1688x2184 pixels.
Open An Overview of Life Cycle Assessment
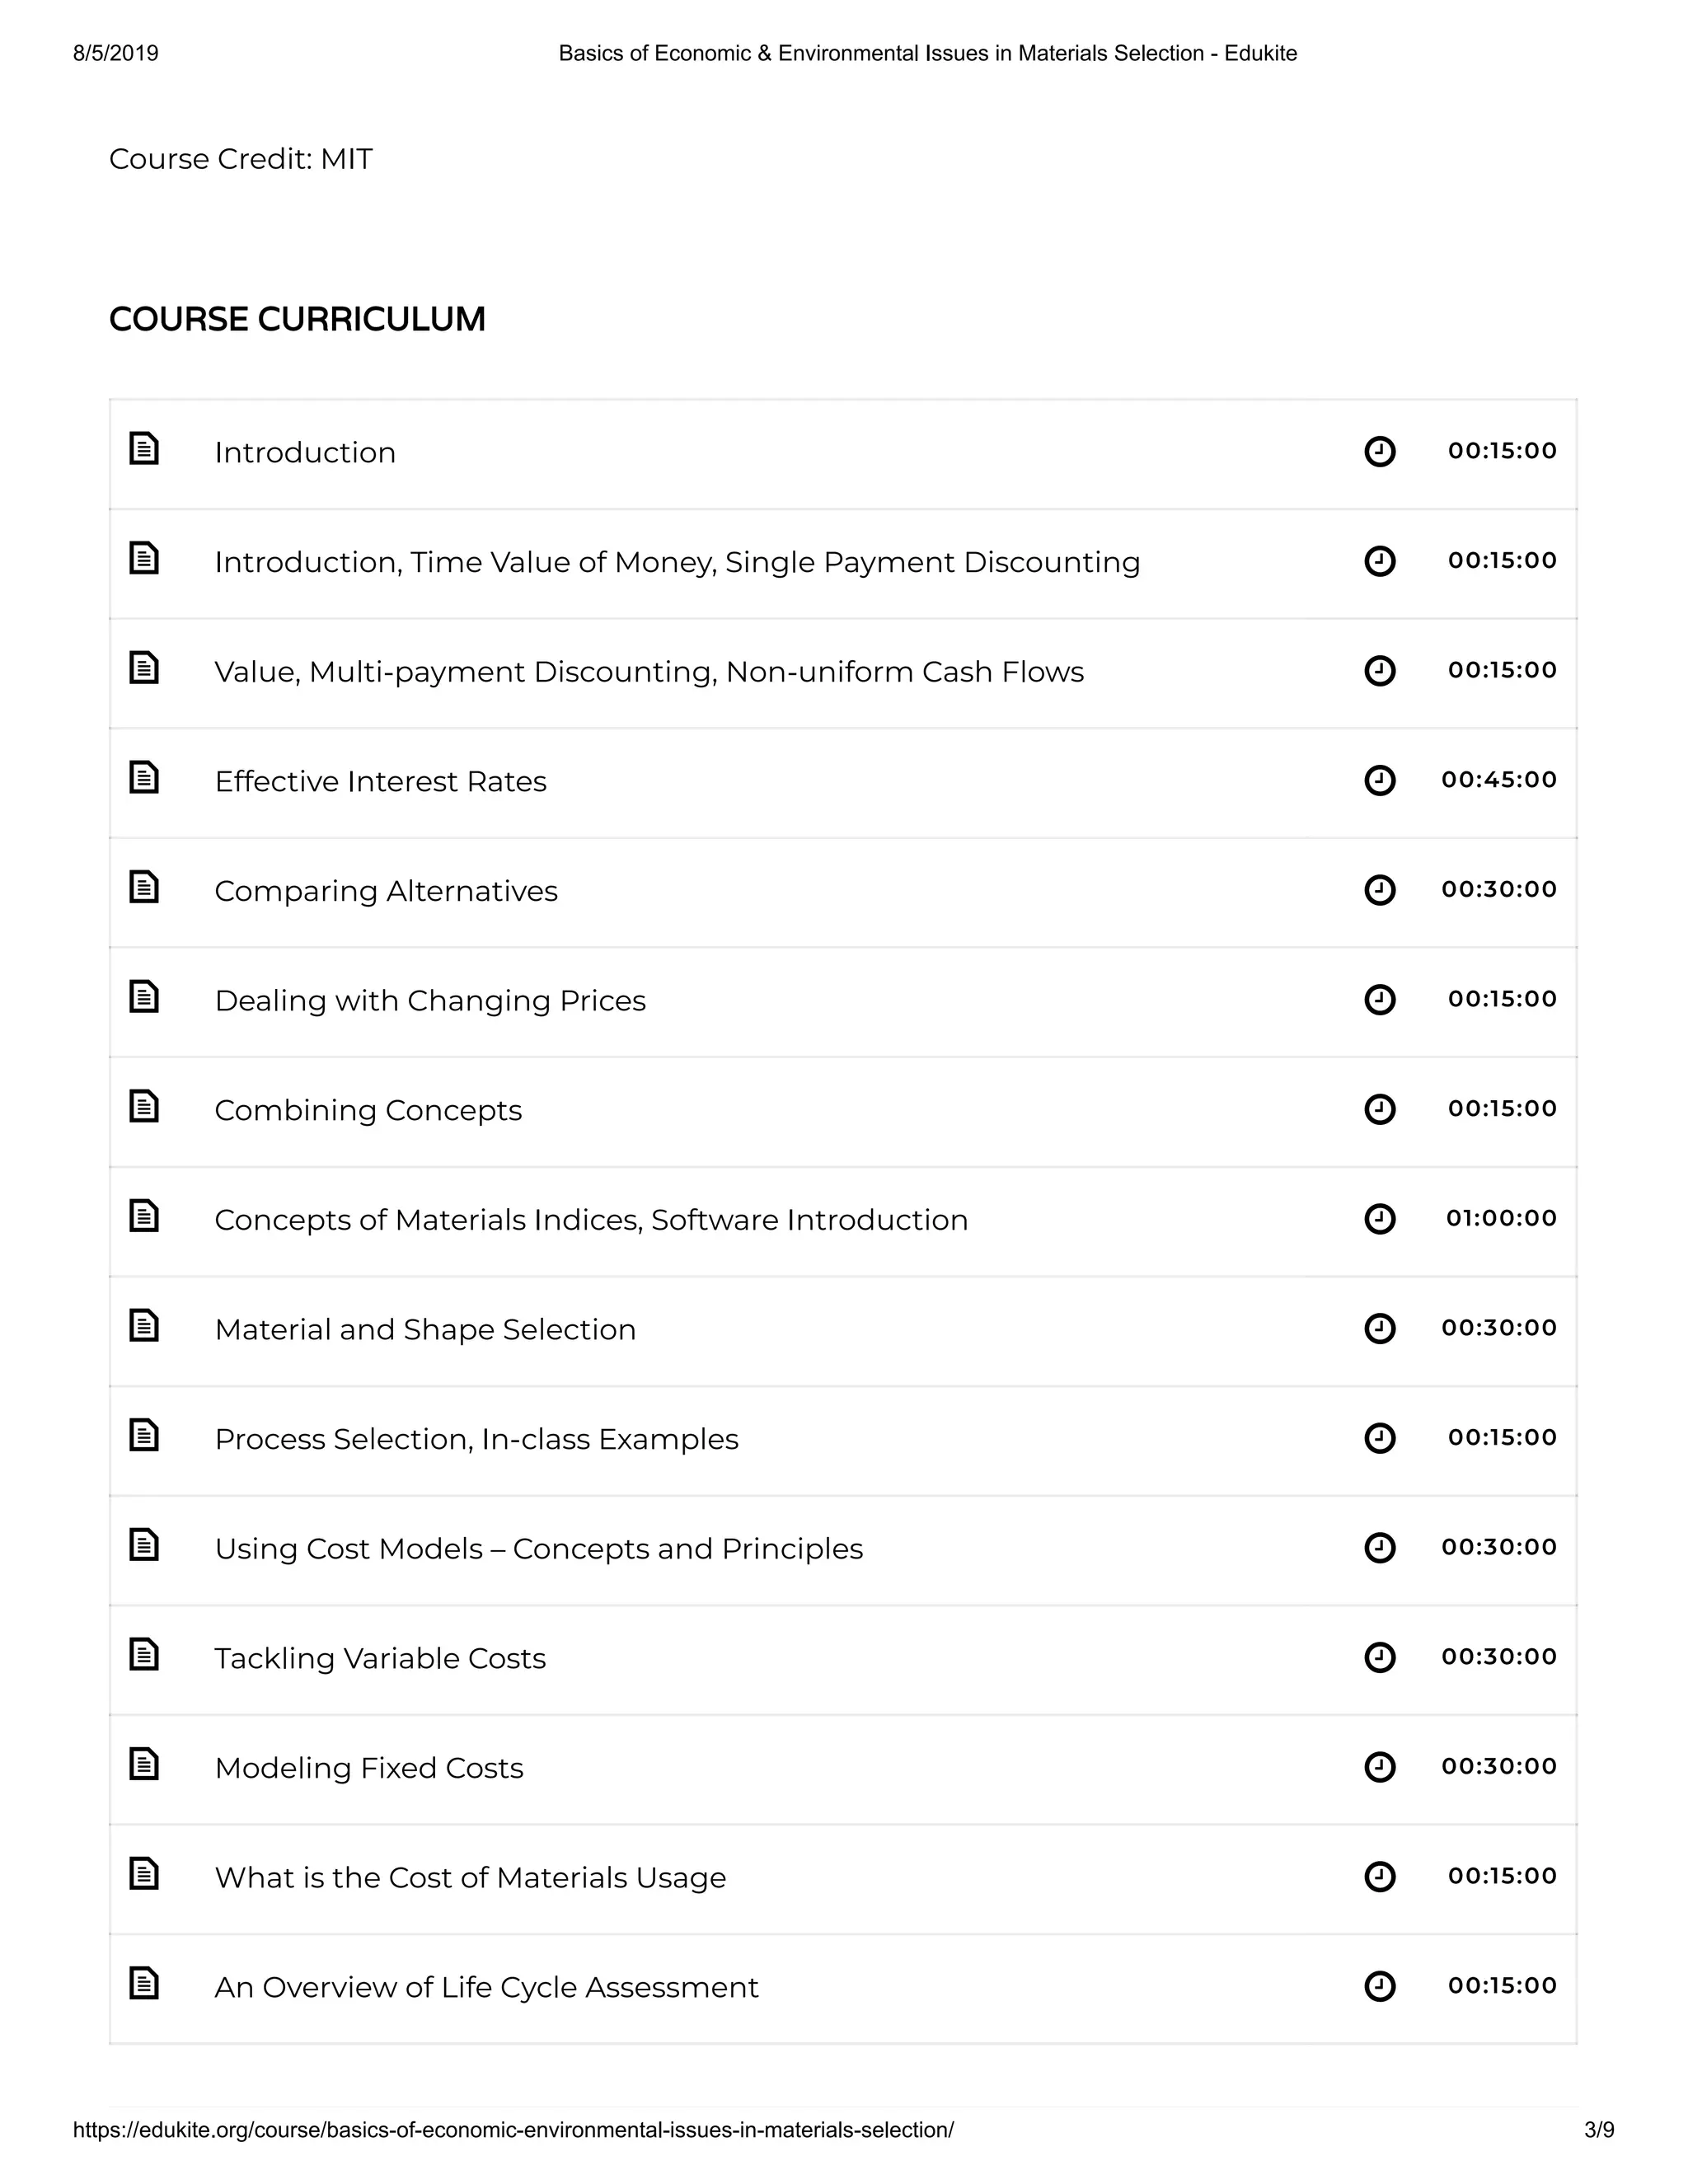click(486, 1987)
